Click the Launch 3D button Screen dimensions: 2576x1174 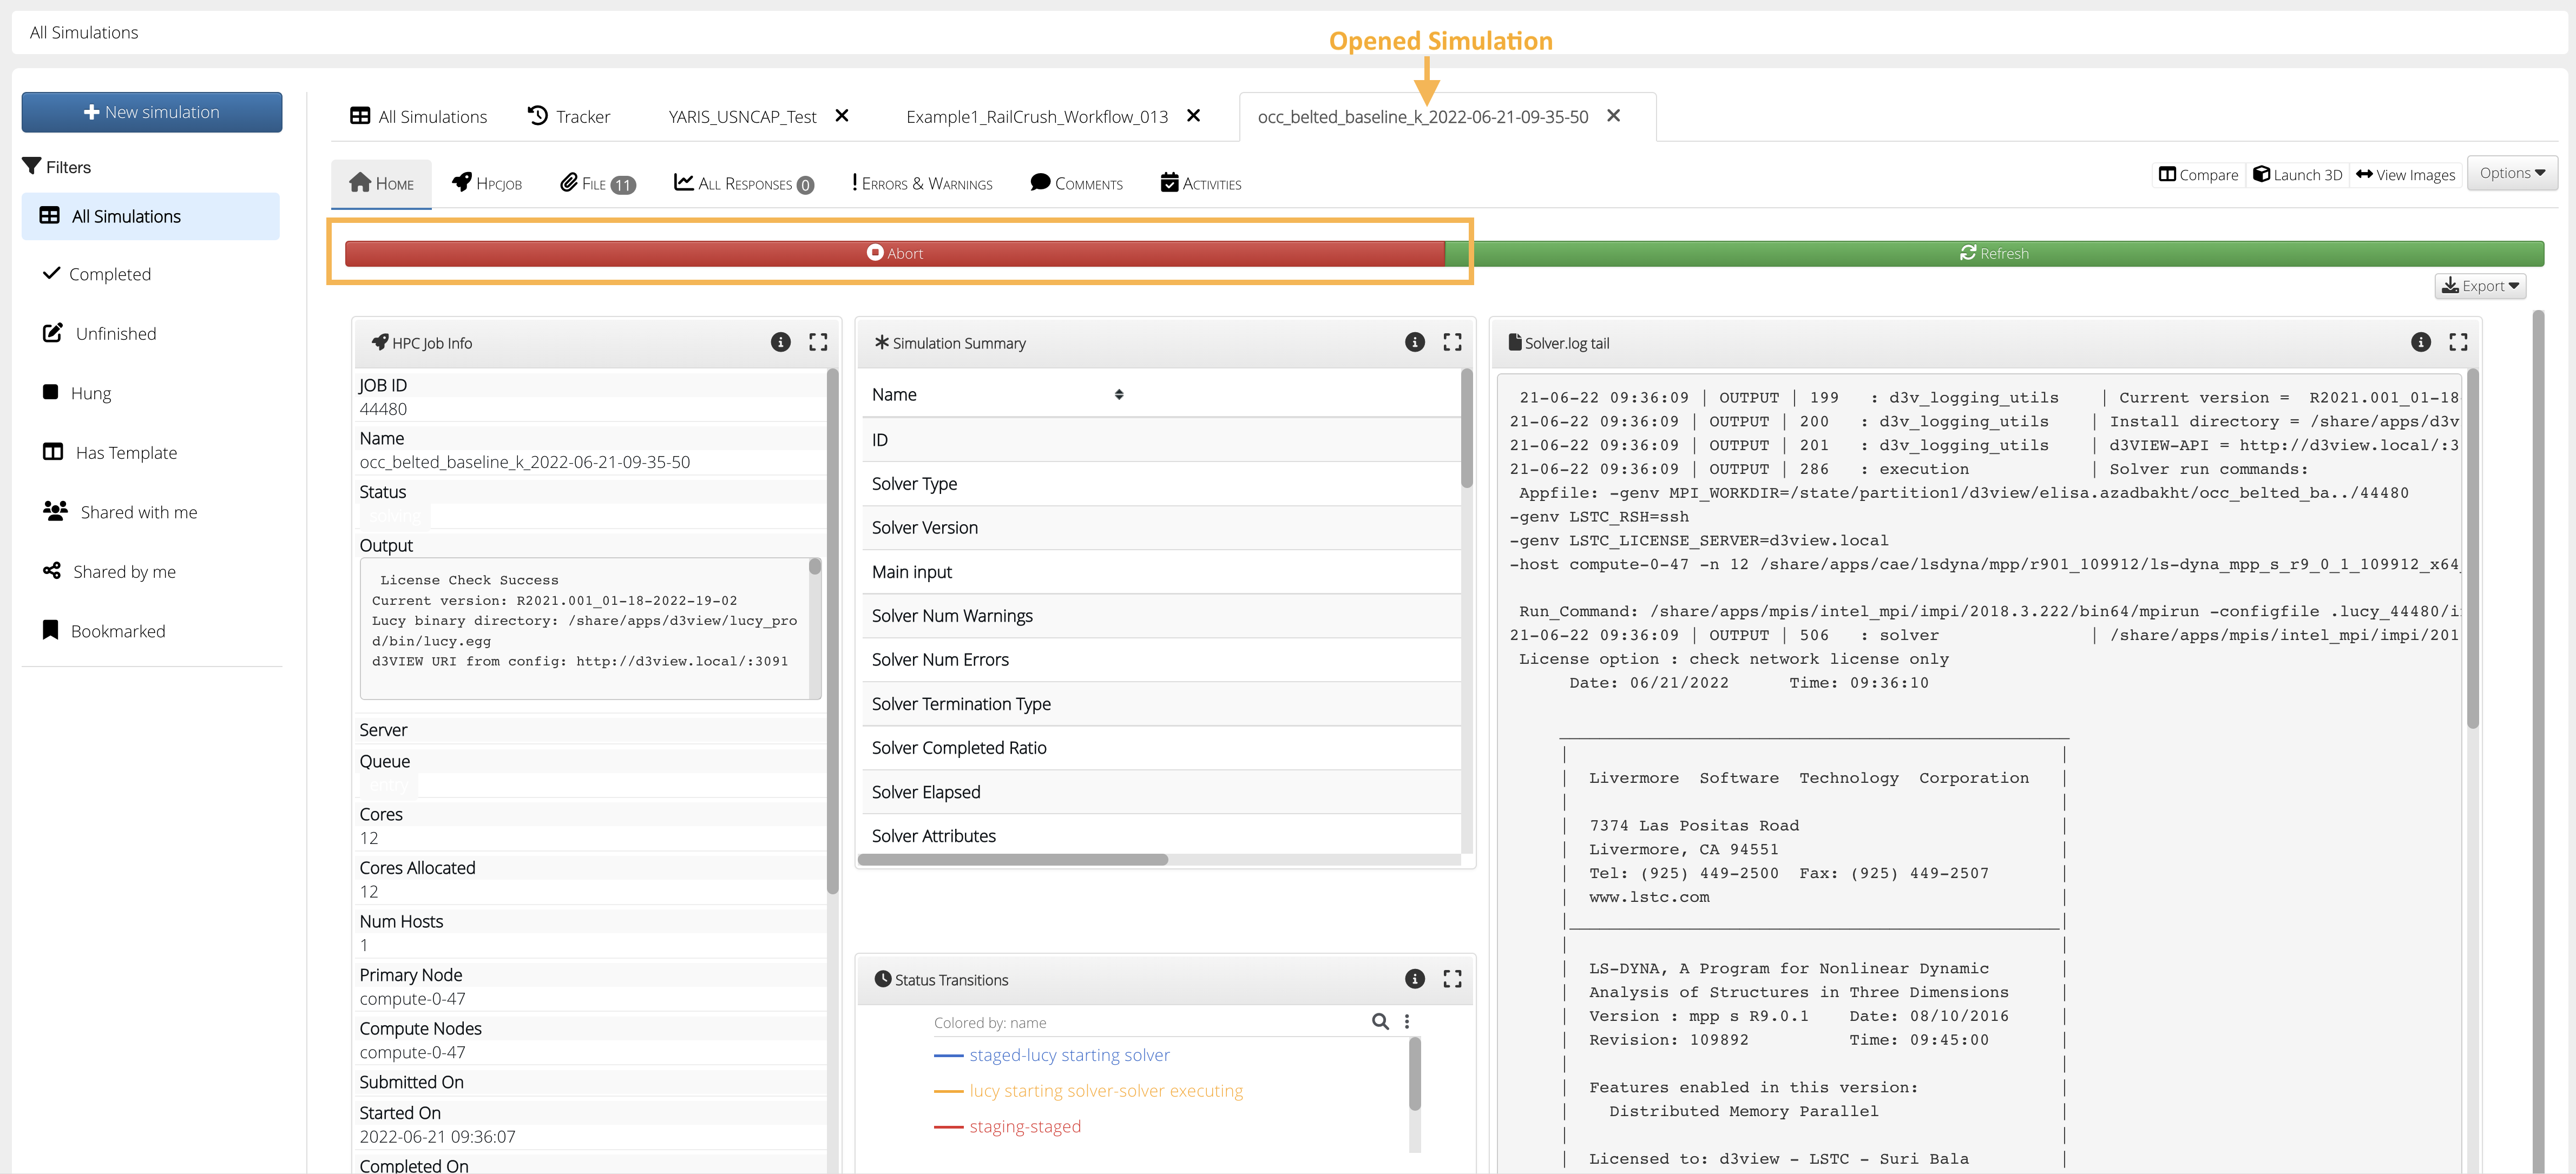(2297, 174)
